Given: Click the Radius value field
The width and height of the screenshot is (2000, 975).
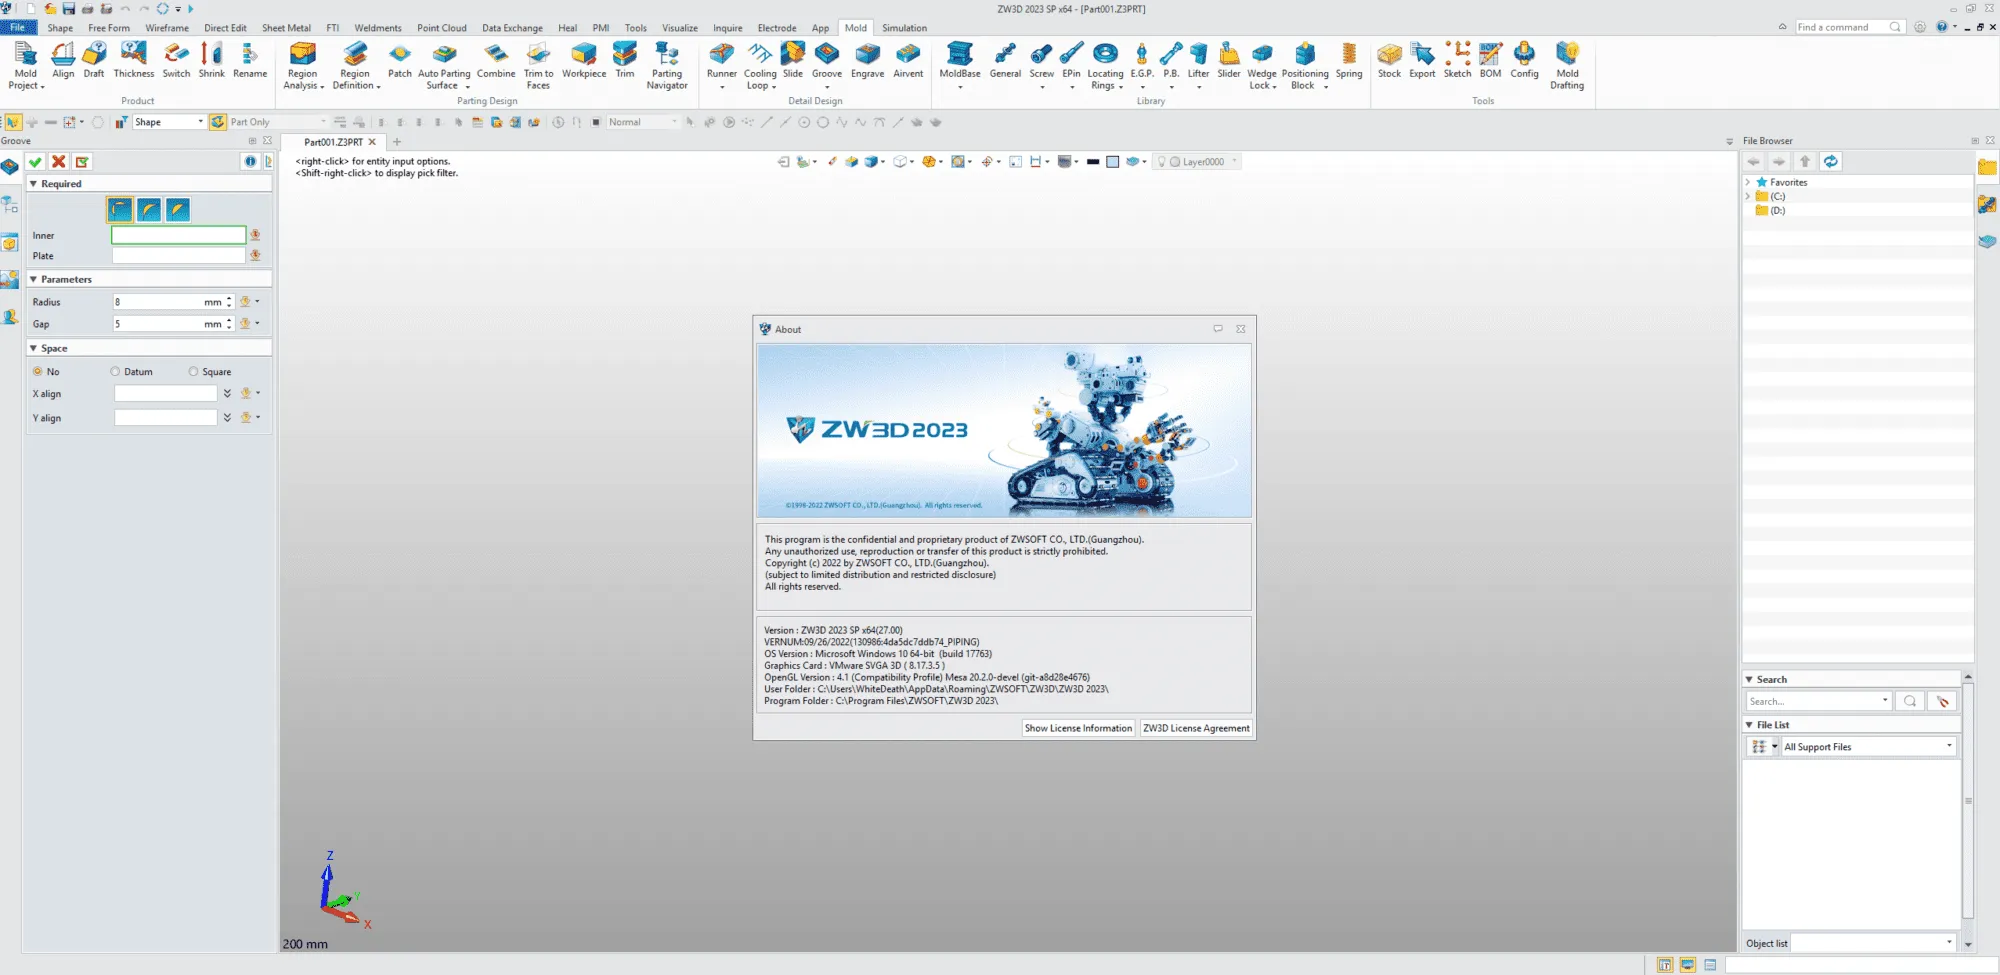Looking at the screenshot, I should [158, 302].
